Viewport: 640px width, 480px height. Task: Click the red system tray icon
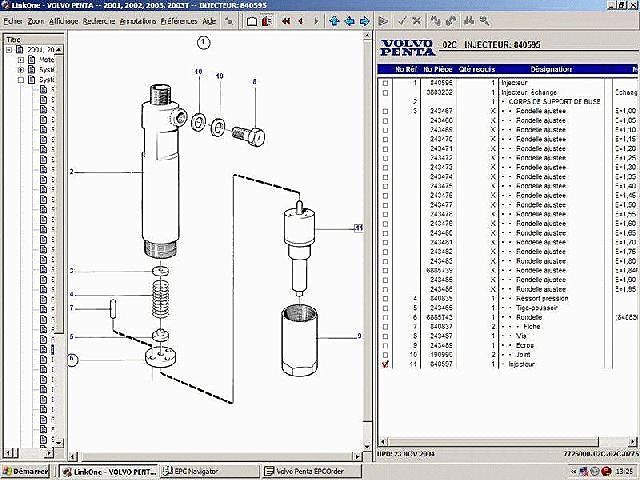pos(606,472)
